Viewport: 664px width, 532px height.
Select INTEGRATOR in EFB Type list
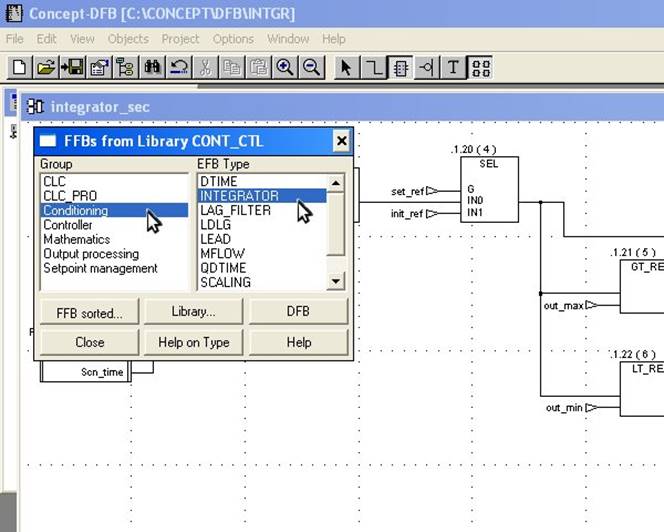[x=262, y=196]
